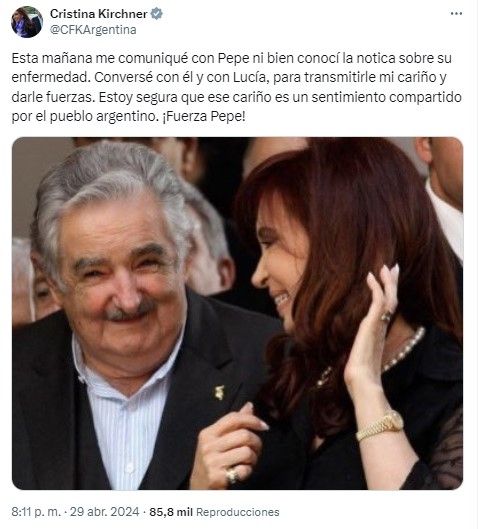Open the attached photo in the tweet
Screen dimensions: 478x529
(x=237, y=313)
